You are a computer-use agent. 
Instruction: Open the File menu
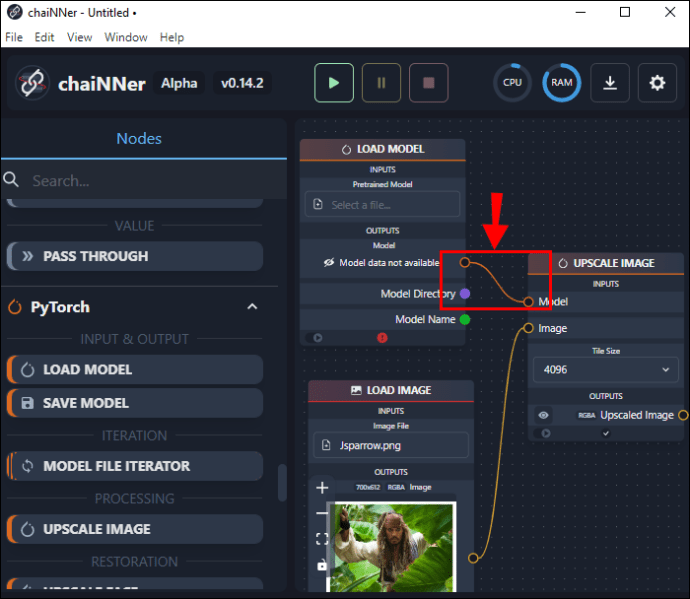14,37
